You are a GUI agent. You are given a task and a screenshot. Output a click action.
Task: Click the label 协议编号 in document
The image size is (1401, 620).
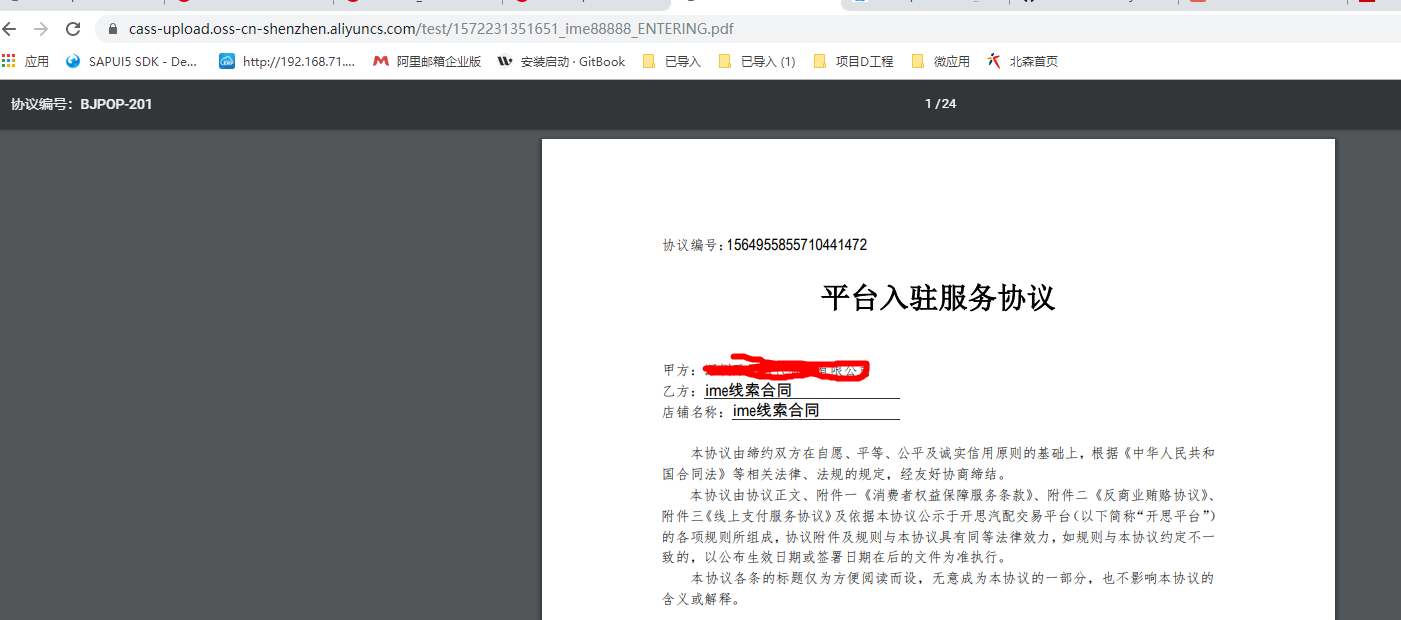click(x=691, y=245)
